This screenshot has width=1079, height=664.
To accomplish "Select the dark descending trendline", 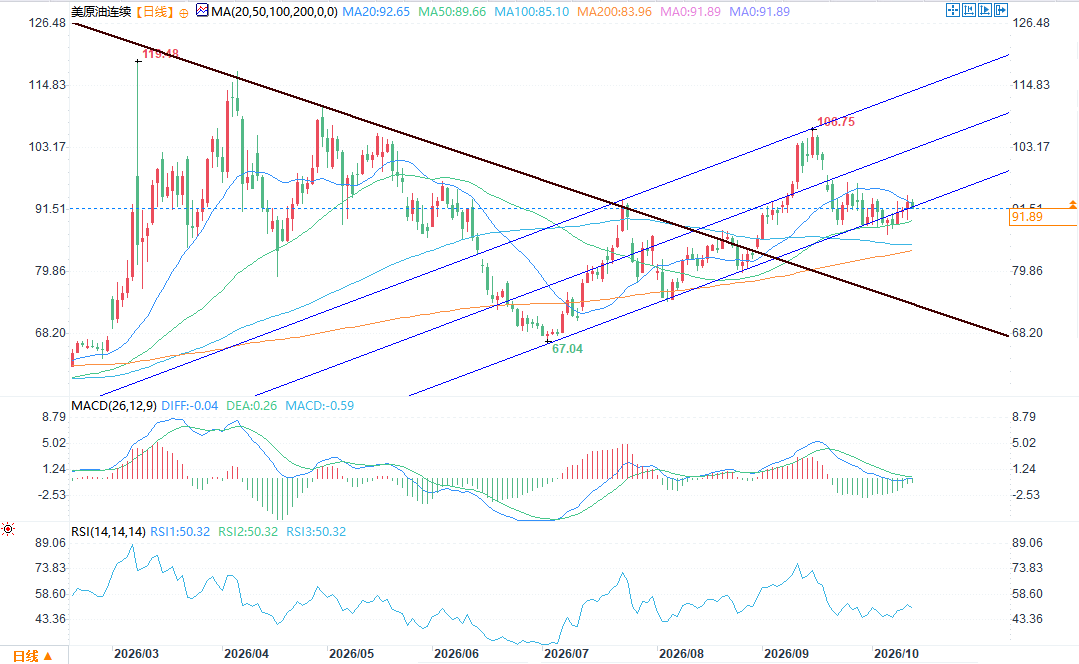I will (x=540, y=179).
